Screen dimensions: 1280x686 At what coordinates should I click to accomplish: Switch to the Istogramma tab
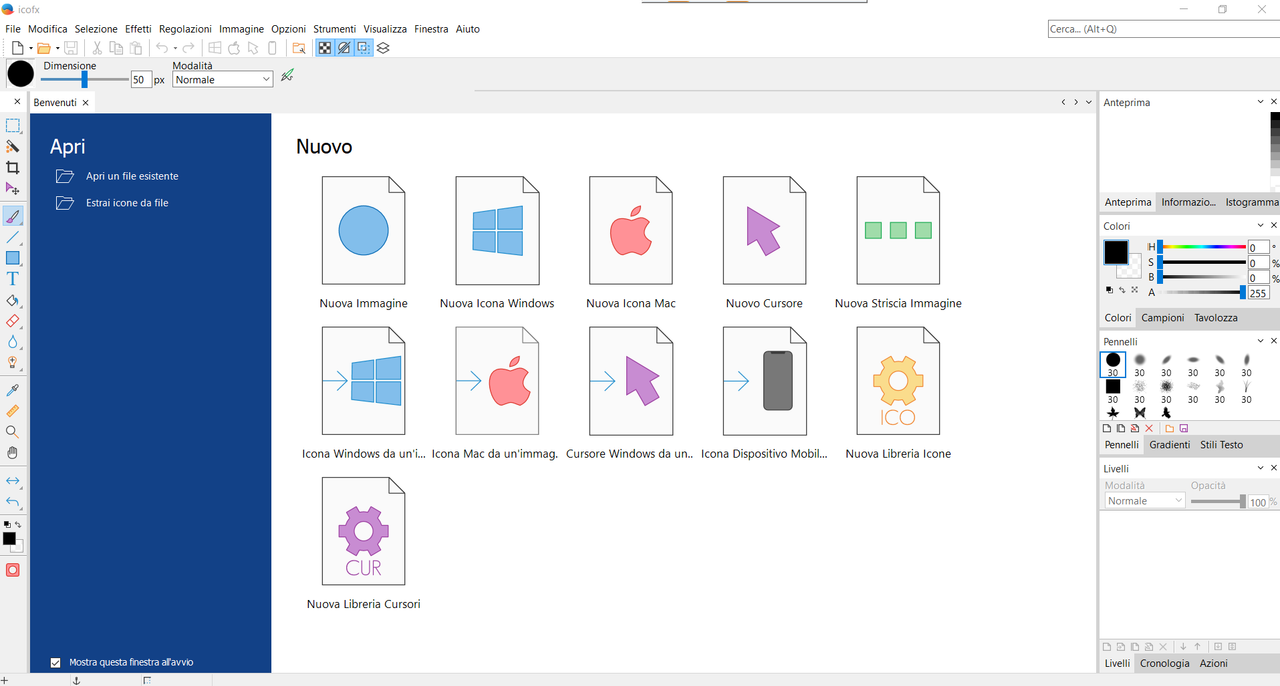1252,202
